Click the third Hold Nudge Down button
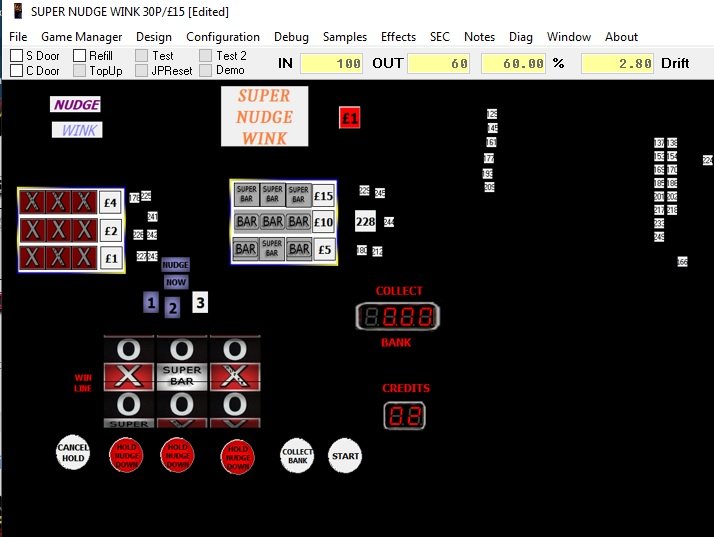Image resolution: width=714 pixels, height=537 pixels. click(237, 457)
